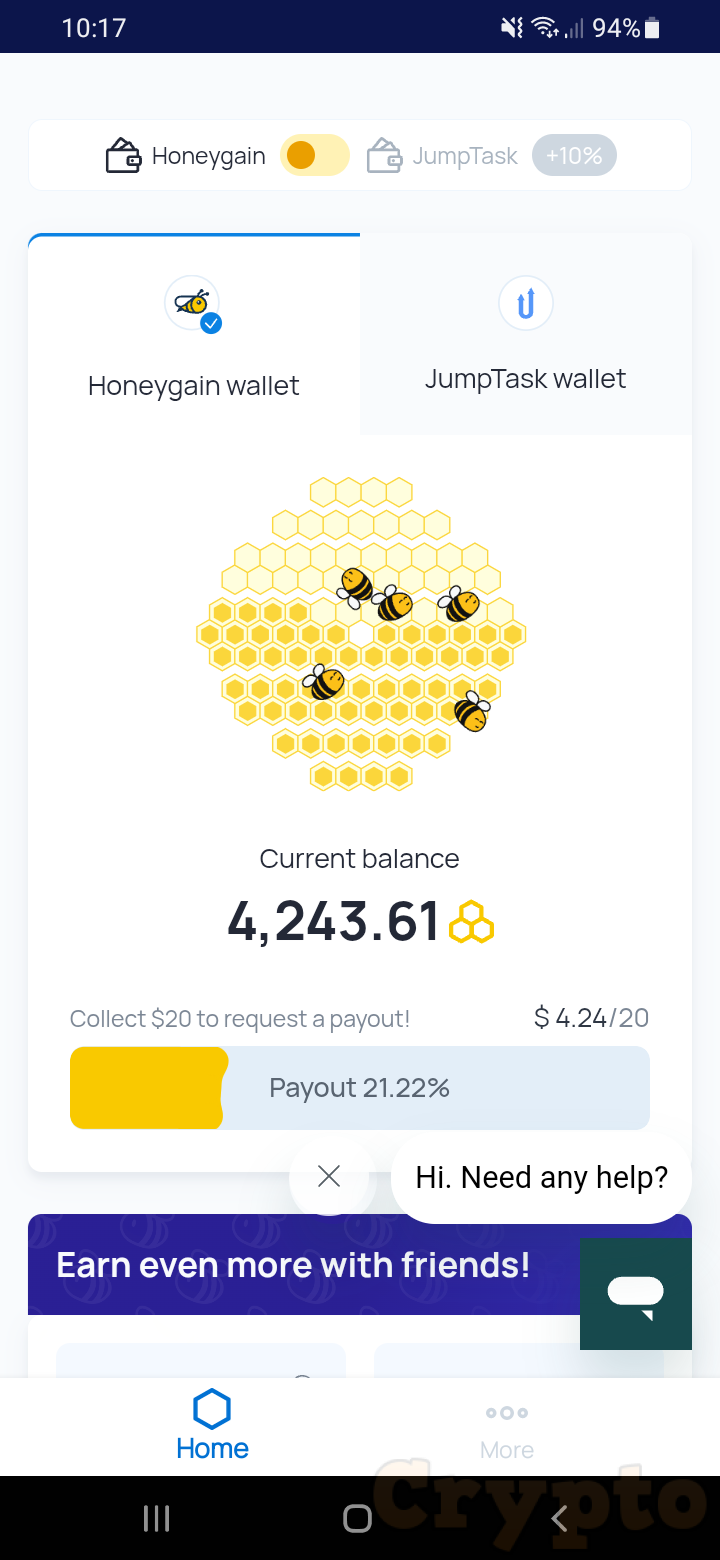Image resolution: width=720 pixels, height=1560 pixels.
Task: Open the Honeygain wallet tab
Action: click(194, 385)
